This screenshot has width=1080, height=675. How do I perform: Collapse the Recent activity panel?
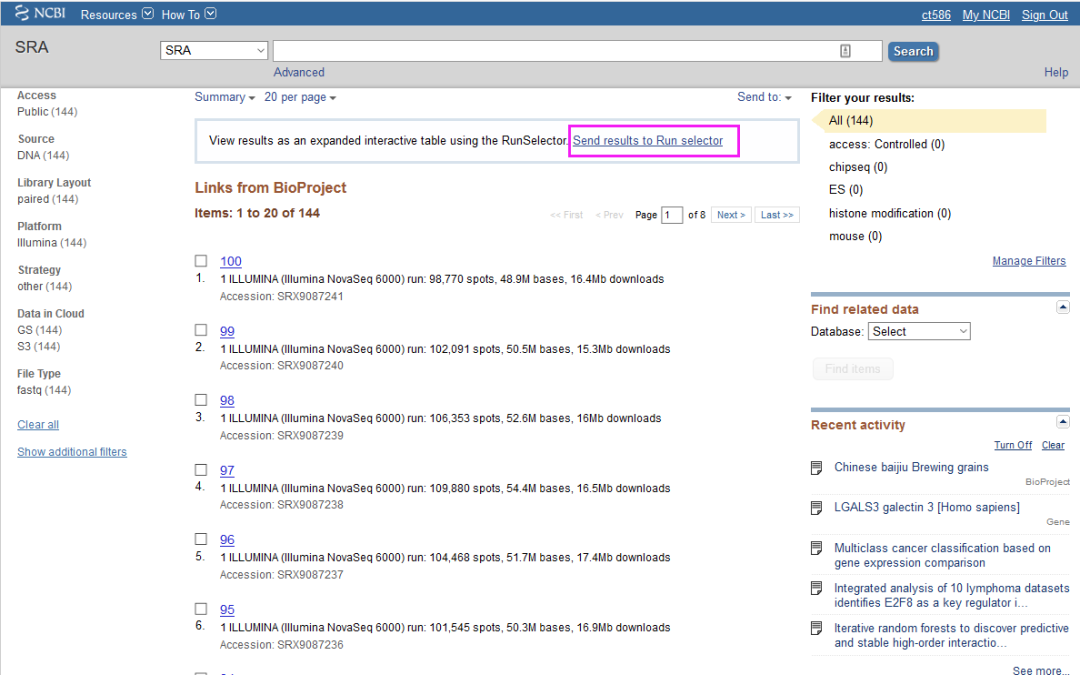click(1063, 422)
